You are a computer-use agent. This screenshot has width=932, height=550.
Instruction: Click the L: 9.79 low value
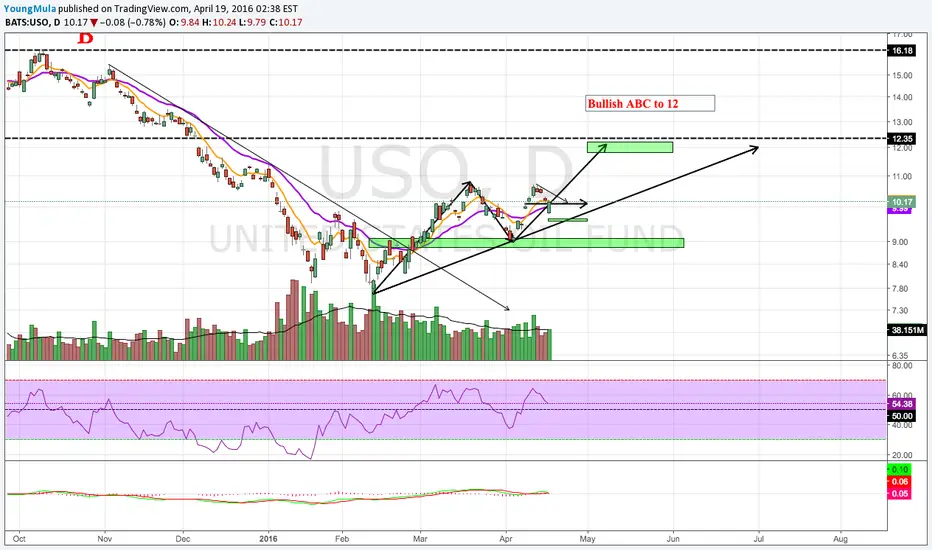pos(252,23)
